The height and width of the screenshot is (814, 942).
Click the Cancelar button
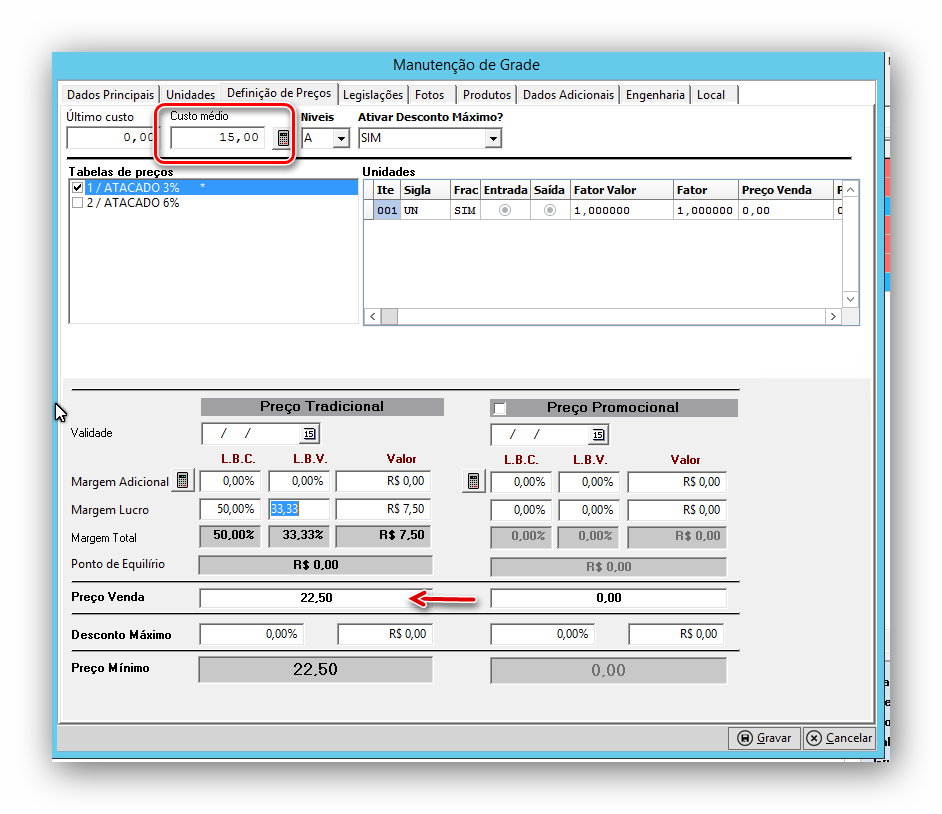point(839,738)
